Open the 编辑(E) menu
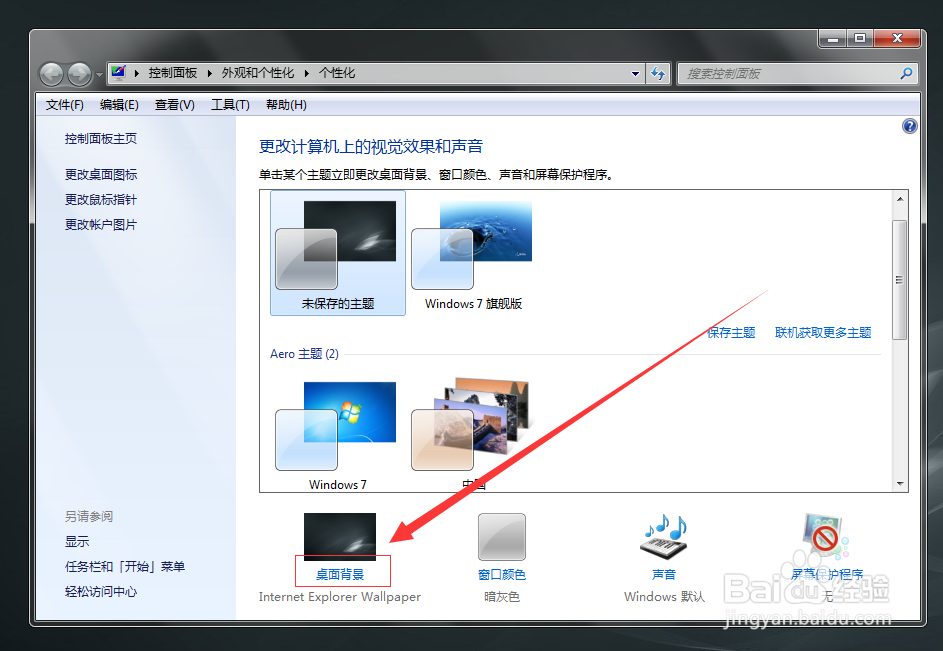This screenshot has width=943, height=651. coord(119,105)
